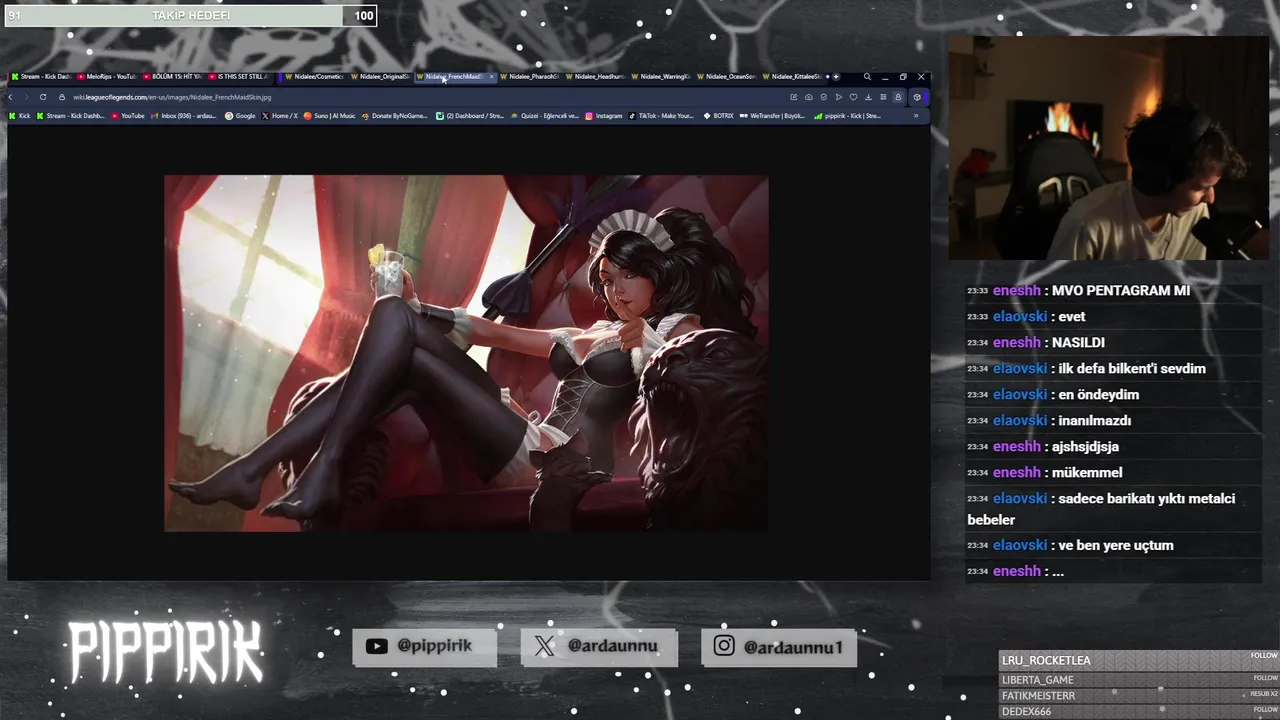Click the player arrow icon in address bar
1280x720 pixels.
click(838, 97)
